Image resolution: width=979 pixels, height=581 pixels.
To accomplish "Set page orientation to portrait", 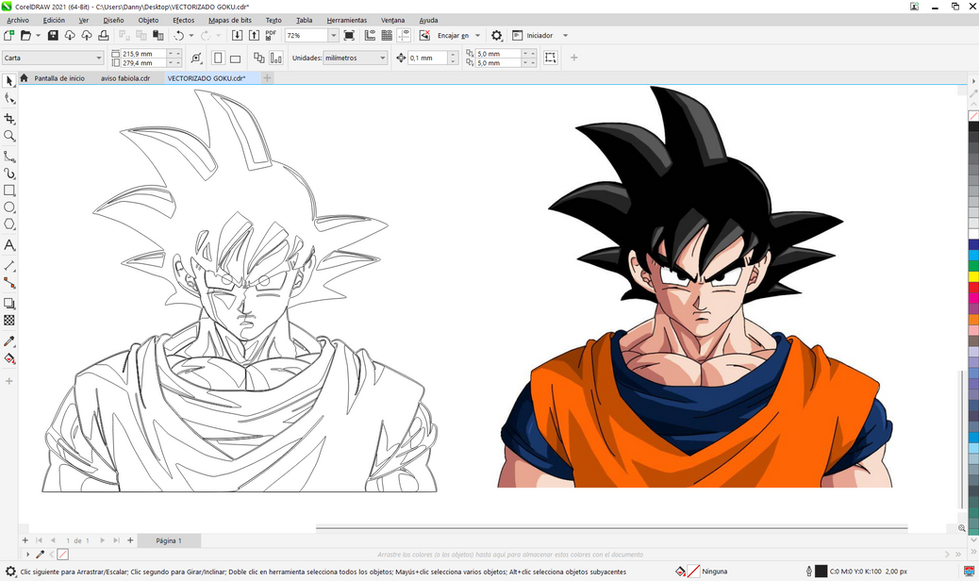I will 218,58.
